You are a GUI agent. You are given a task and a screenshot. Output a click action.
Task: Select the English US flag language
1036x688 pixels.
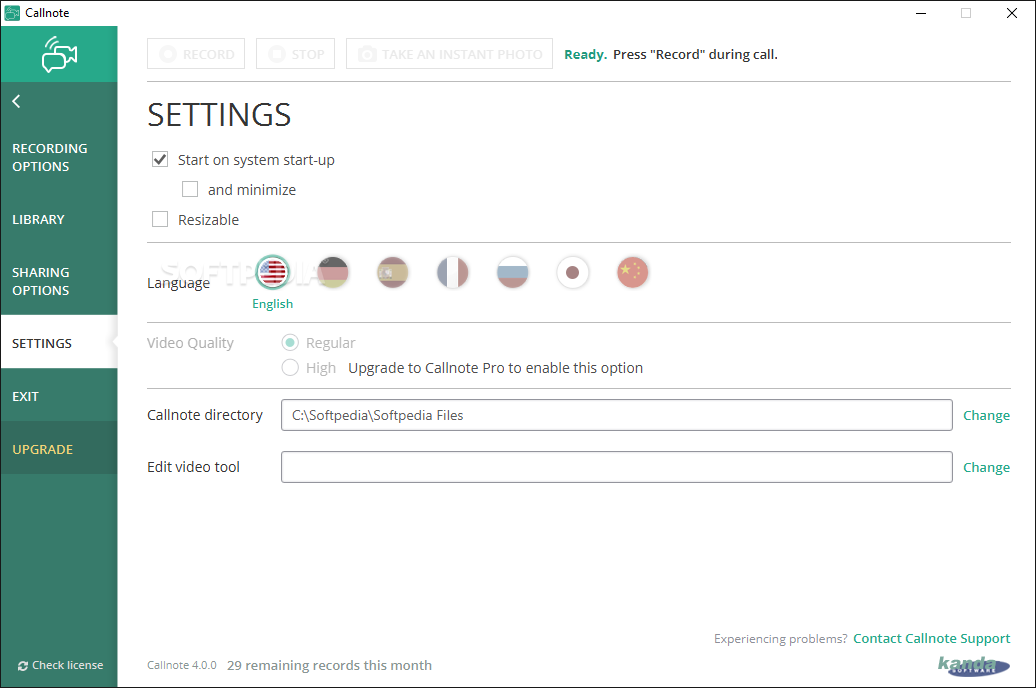pyautogui.click(x=273, y=272)
